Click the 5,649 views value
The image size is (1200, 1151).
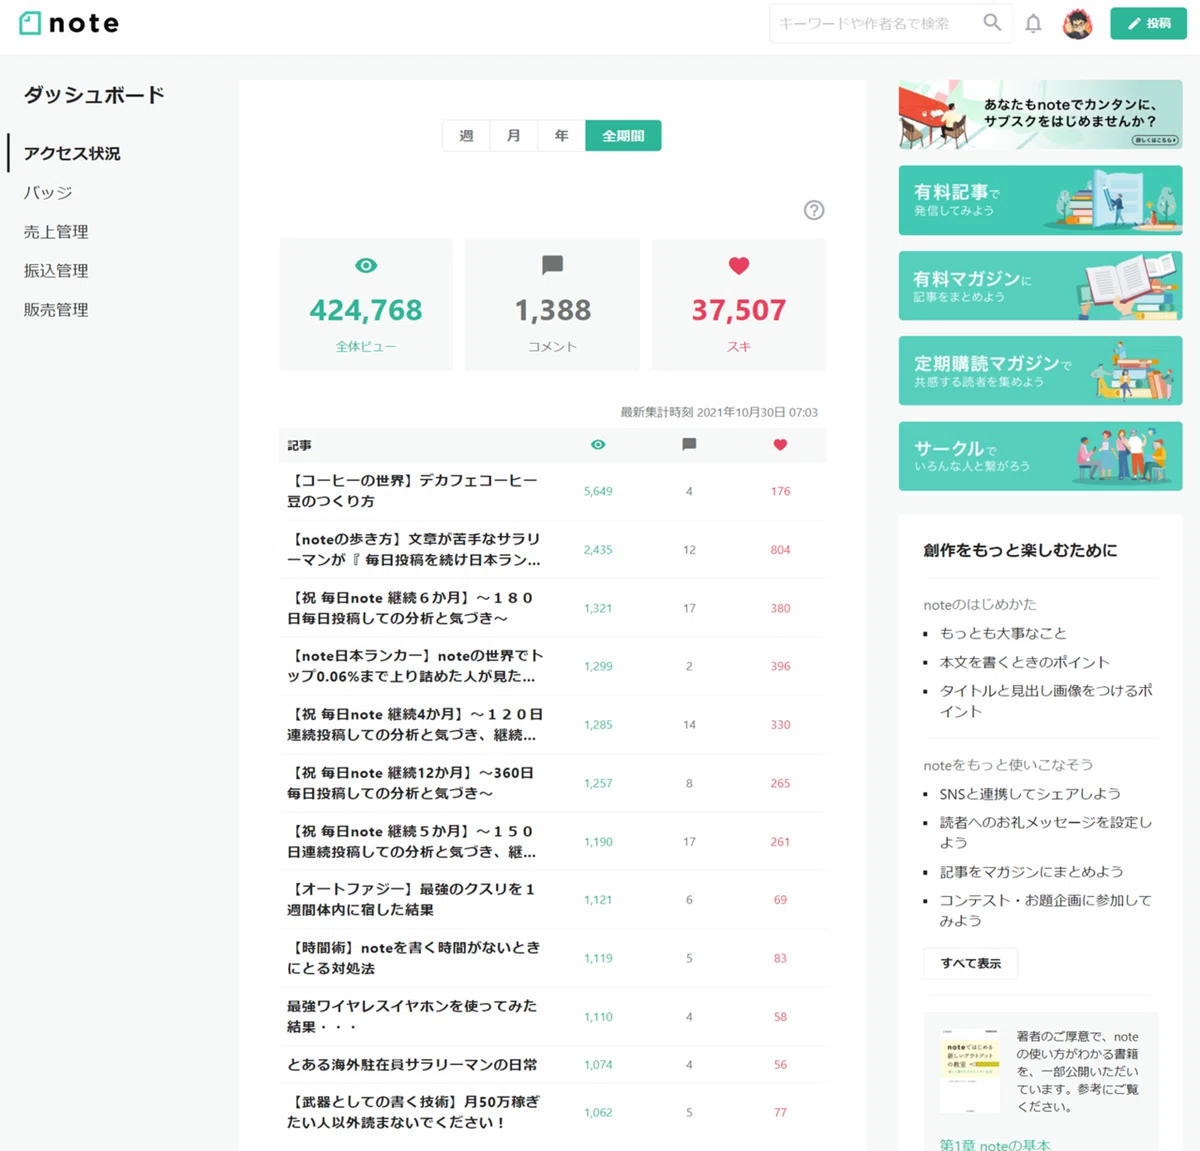click(x=598, y=491)
